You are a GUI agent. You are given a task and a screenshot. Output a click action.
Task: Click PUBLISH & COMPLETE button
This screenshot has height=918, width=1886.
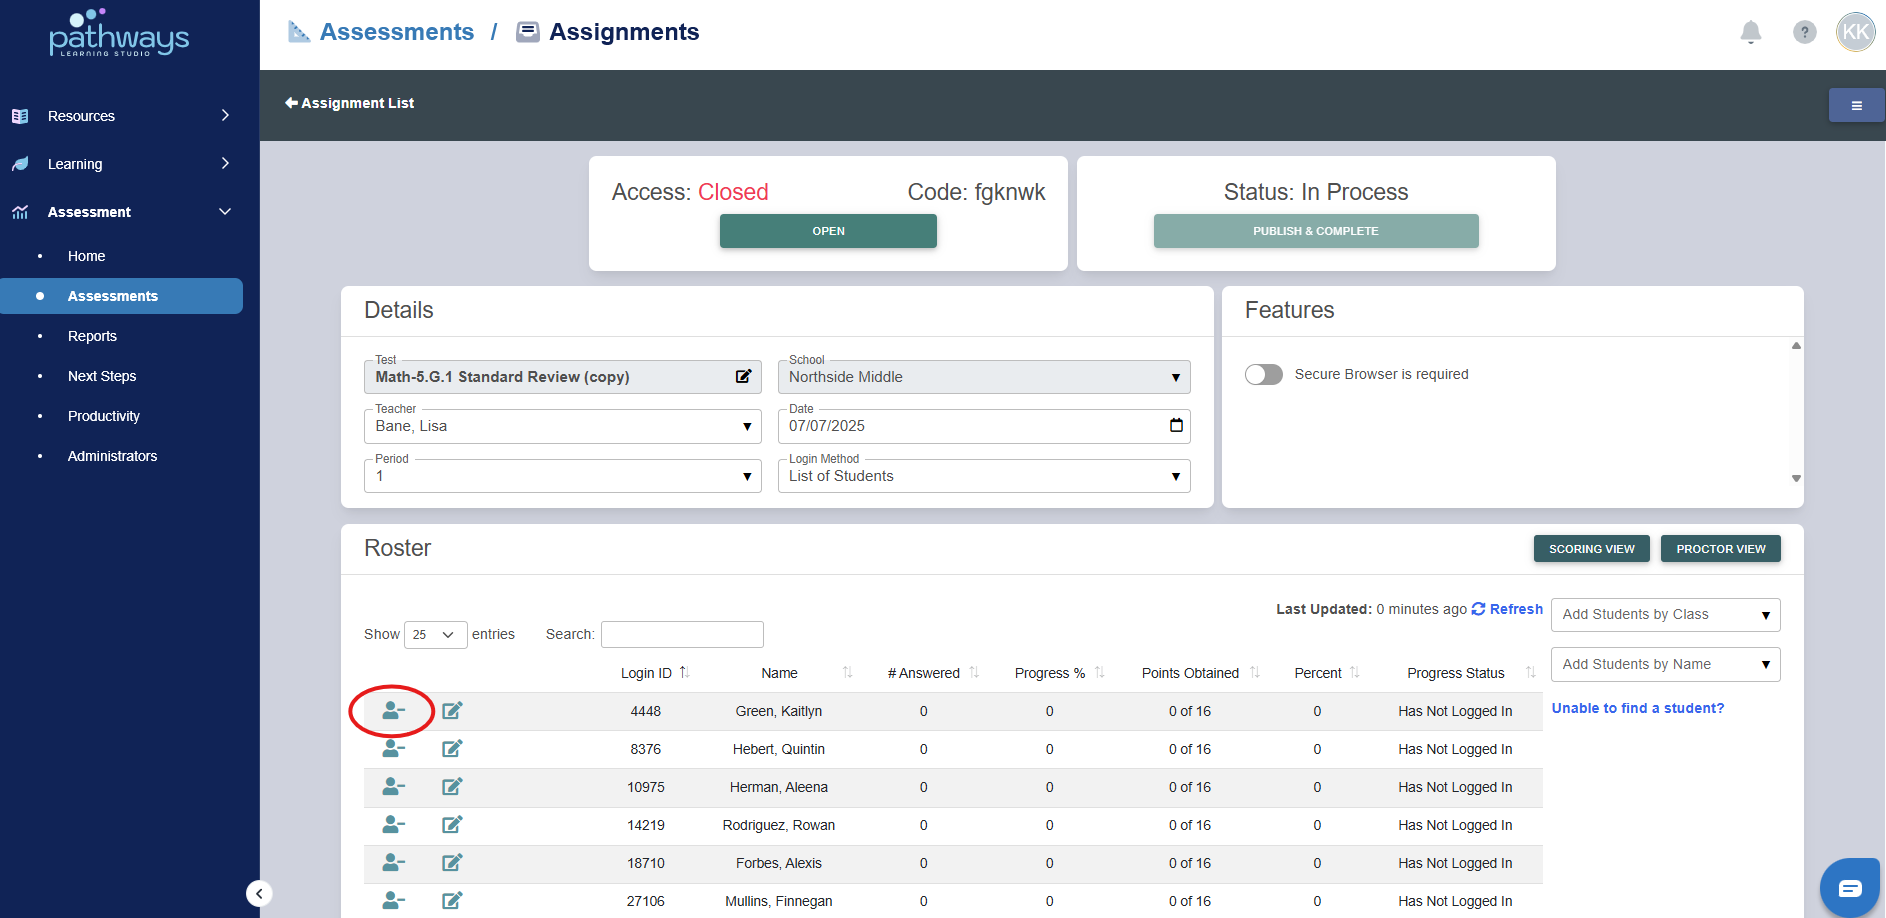tap(1316, 231)
